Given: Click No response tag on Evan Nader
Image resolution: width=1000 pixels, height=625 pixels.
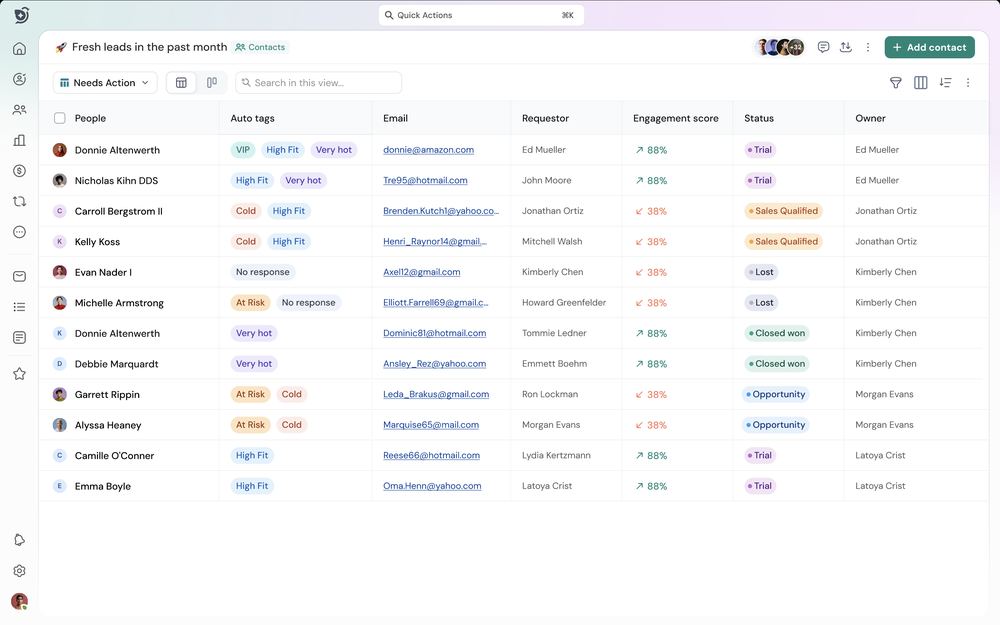Looking at the screenshot, I should pyautogui.click(x=263, y=272).
